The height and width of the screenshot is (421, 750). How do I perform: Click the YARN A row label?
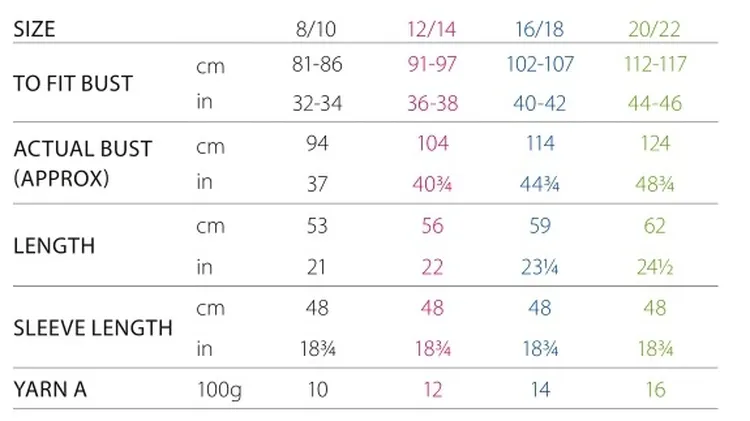point(51,390)
